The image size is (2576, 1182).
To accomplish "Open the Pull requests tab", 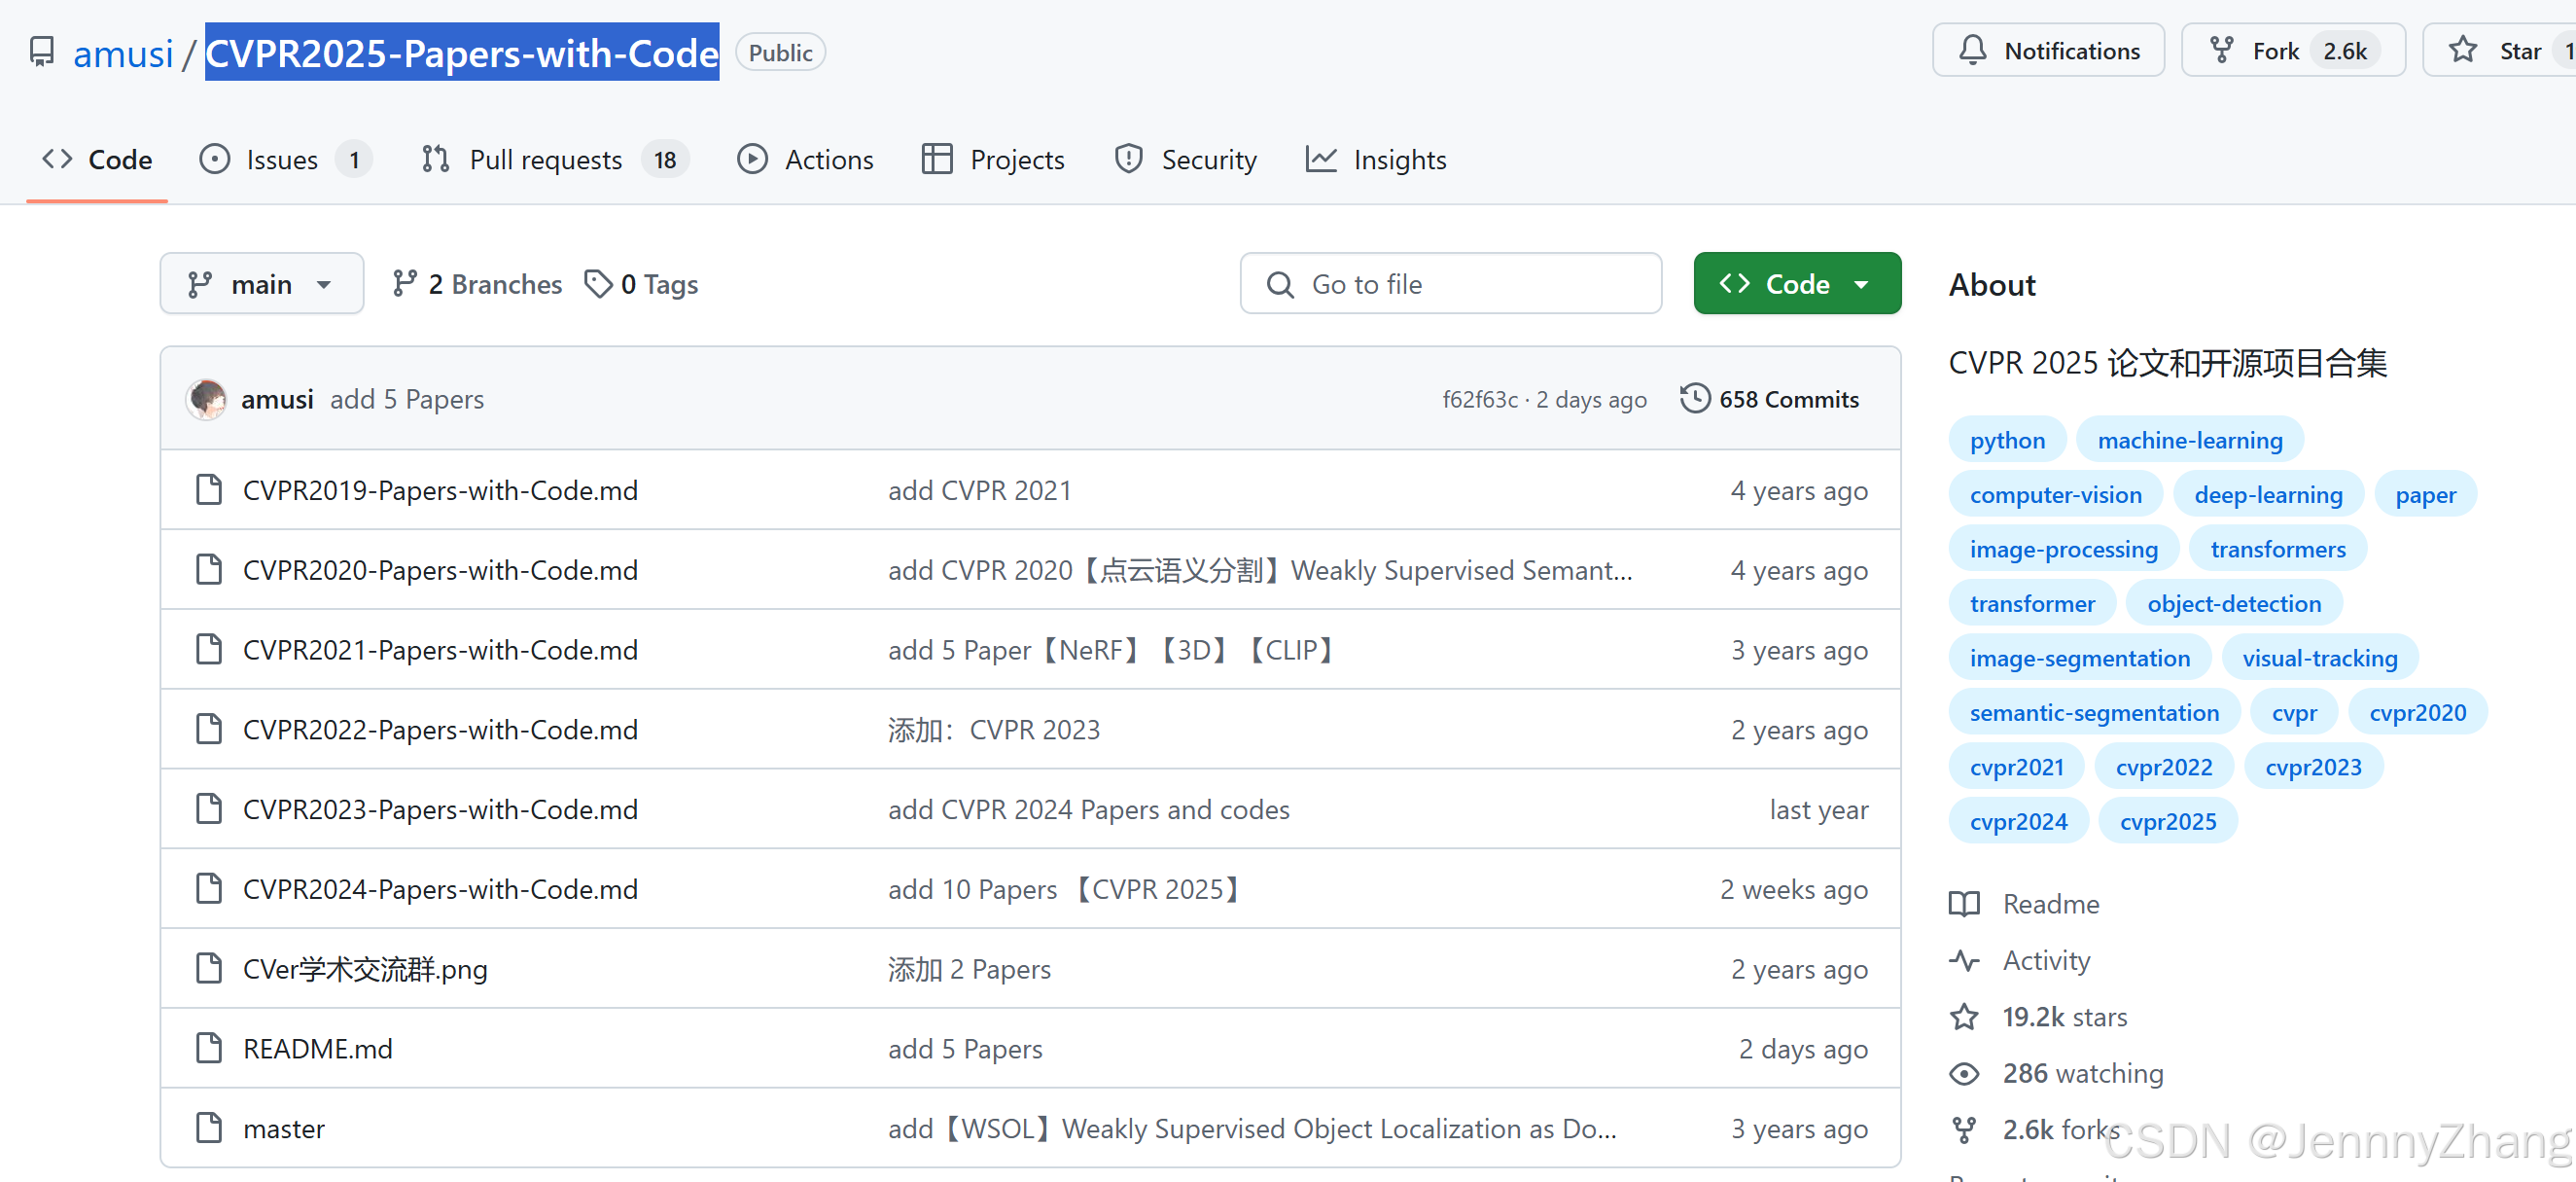I will (546, 160).
